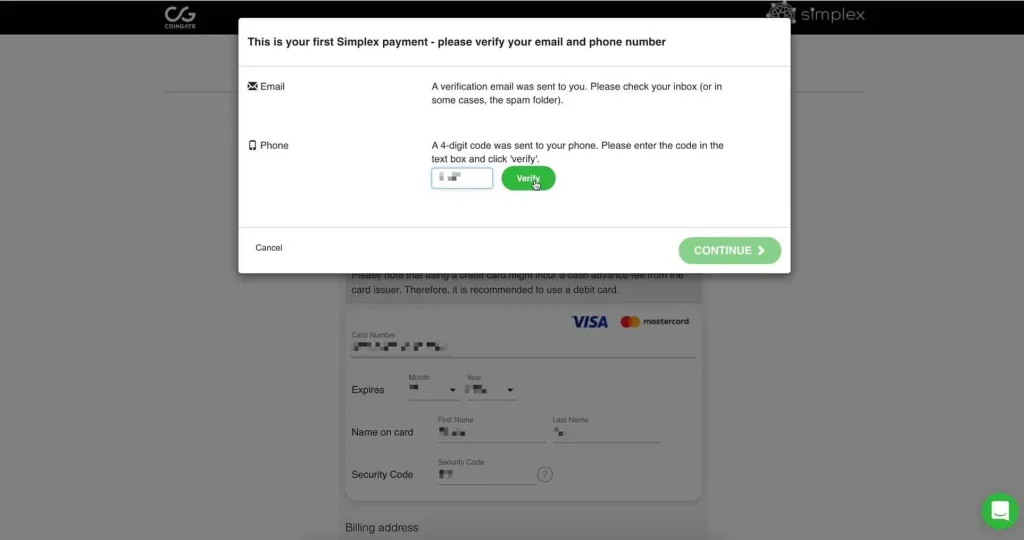Click the Last Name field
The width and height of the screenshot is (1024, 540).
(x=606, y=433)
